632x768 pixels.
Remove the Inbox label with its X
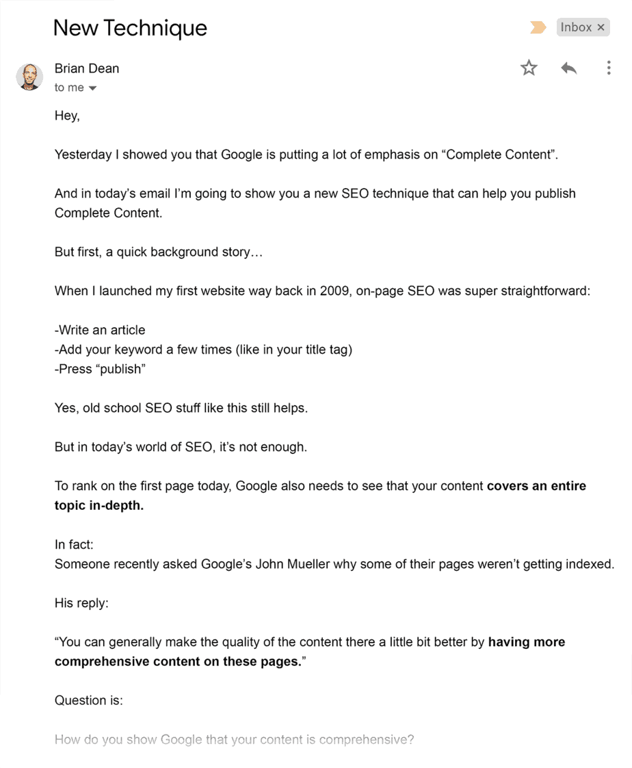tap(601, 28)
